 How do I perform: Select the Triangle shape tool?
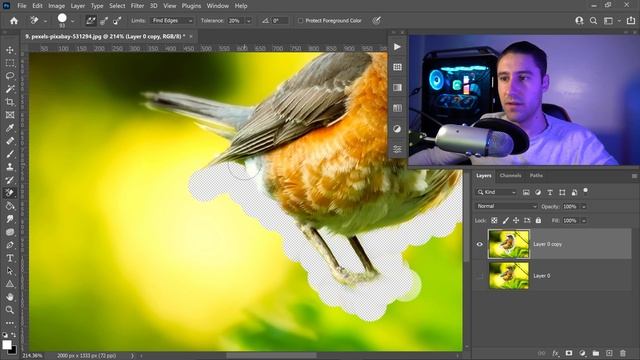tap(10, 284)
